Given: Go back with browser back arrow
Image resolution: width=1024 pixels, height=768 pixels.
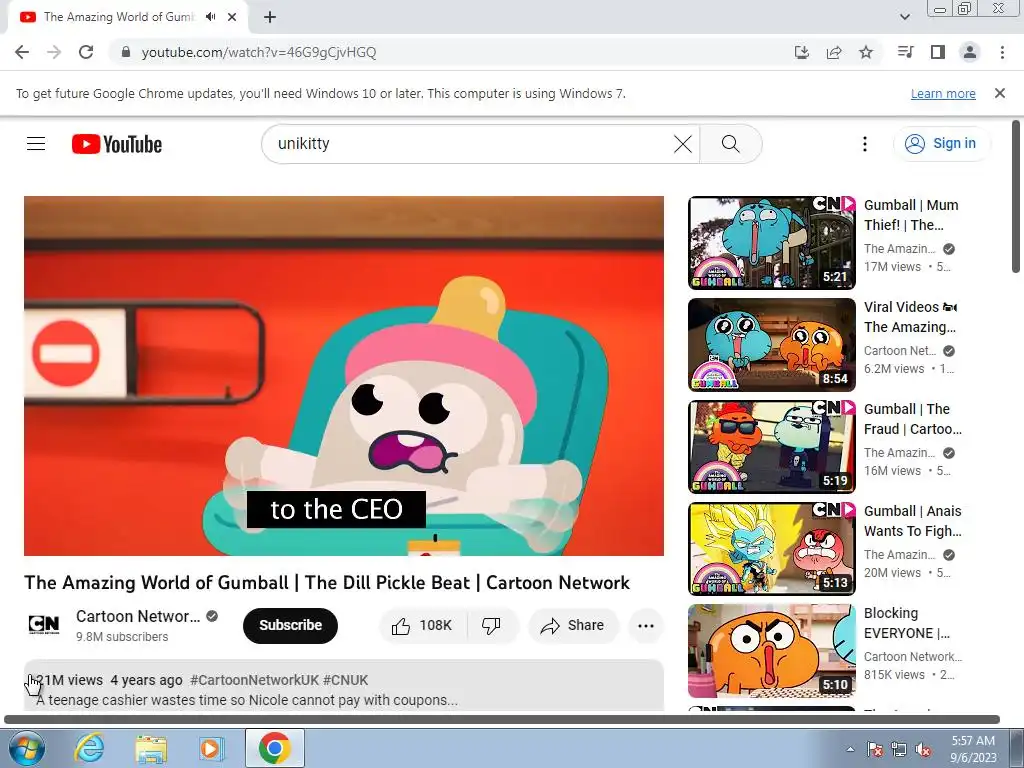Looking at the screenshot, I should [x=22, y=52].
